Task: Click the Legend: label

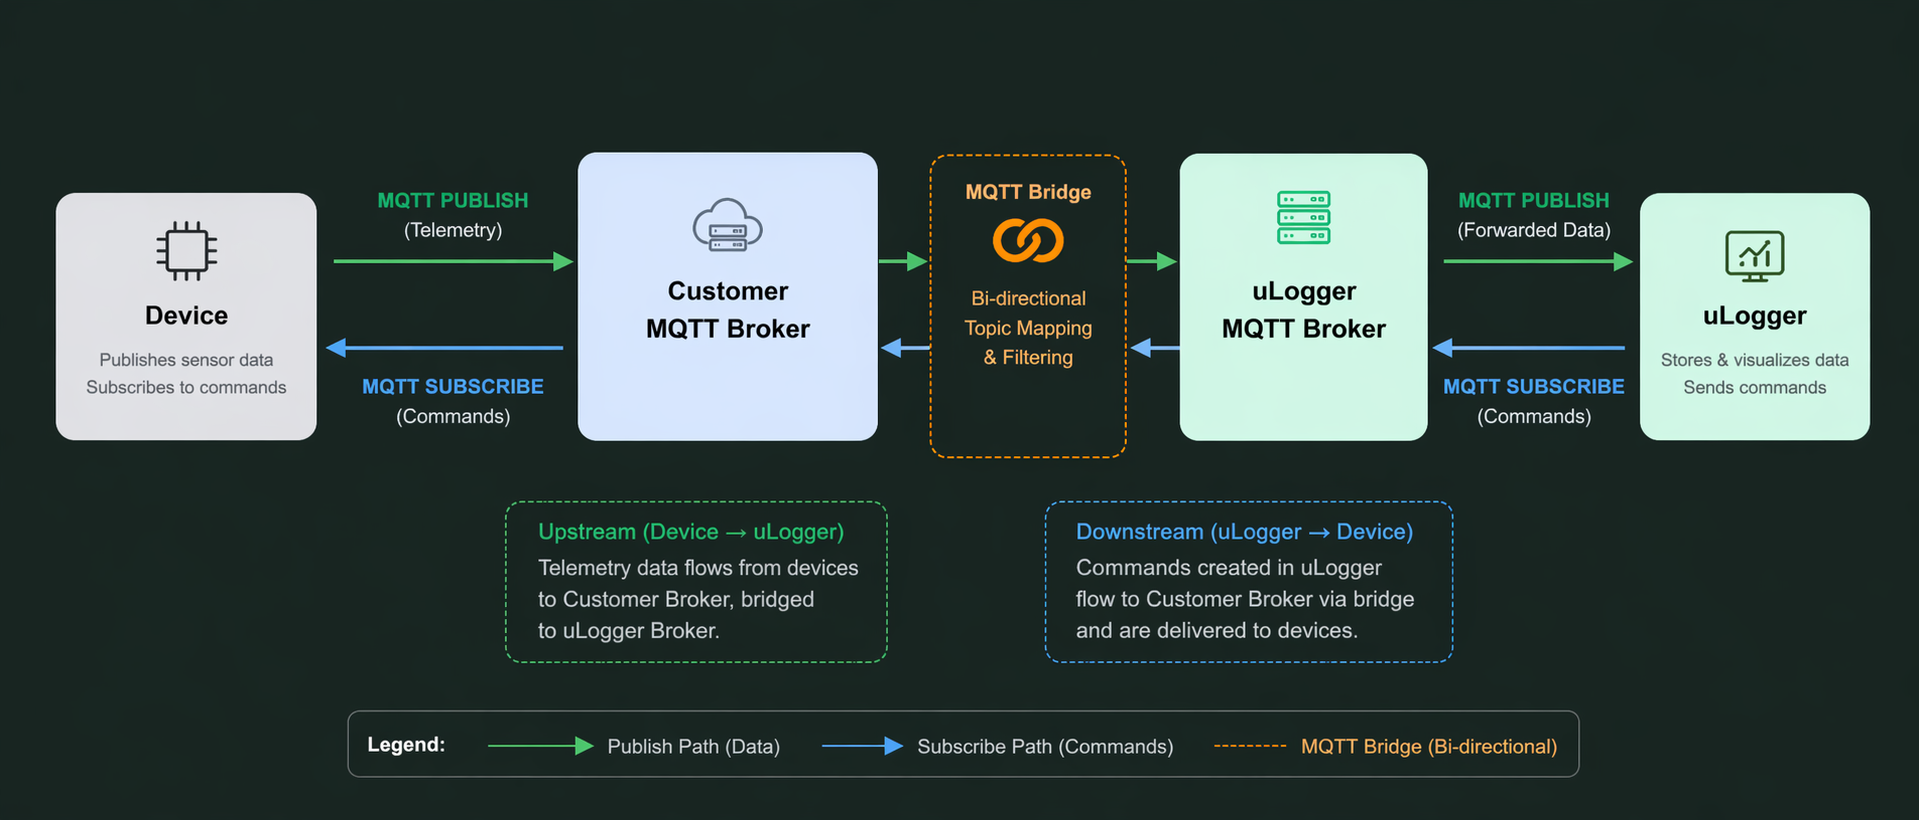Action: [406, 745]
